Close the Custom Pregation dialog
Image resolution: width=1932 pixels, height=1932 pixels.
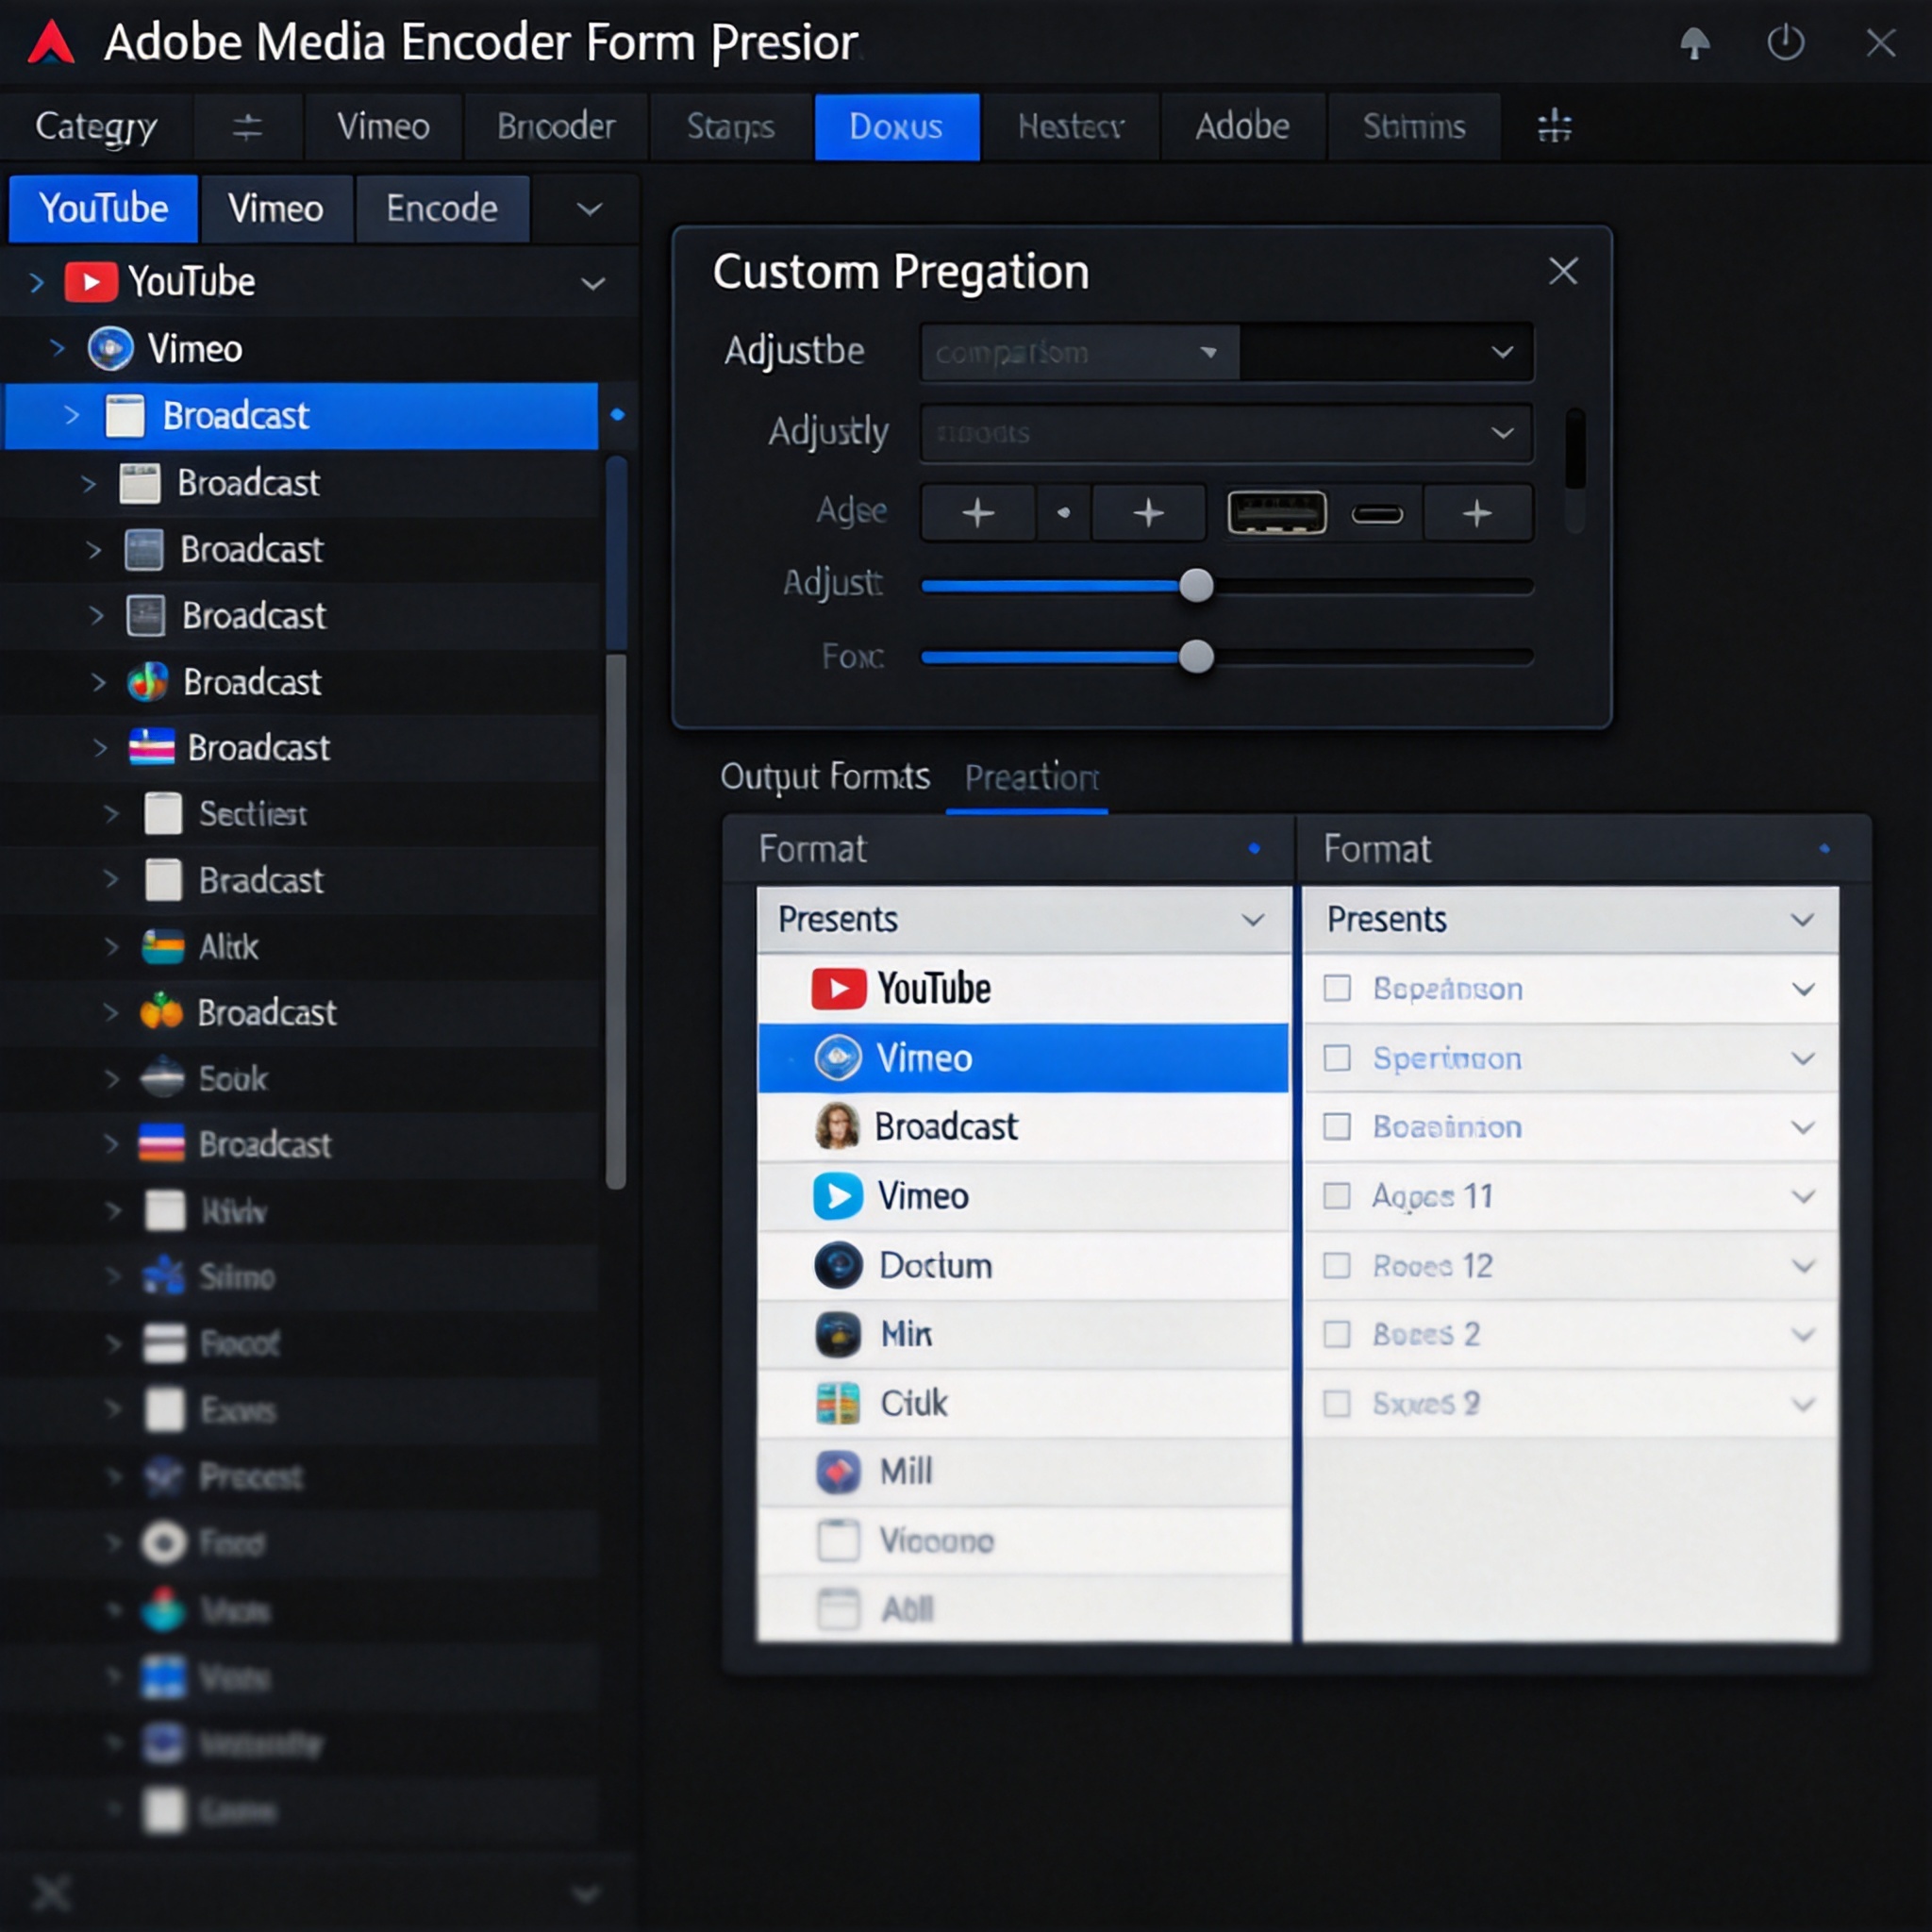point(1563,271)
